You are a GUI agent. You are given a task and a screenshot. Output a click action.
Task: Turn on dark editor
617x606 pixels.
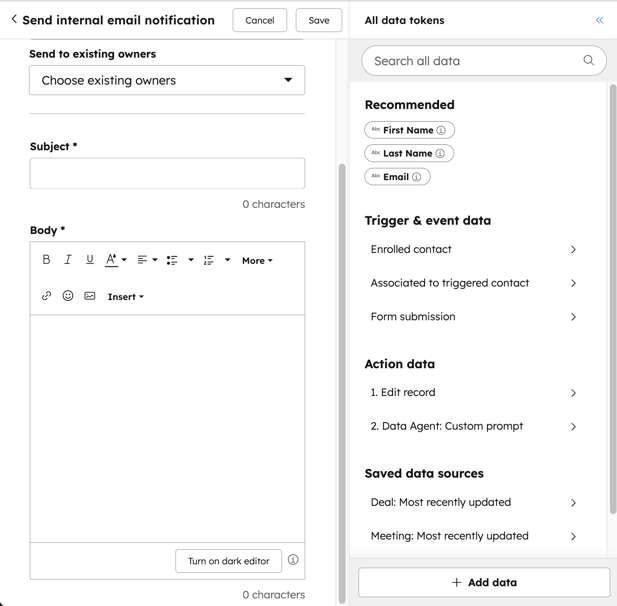[x=228, y=561]
